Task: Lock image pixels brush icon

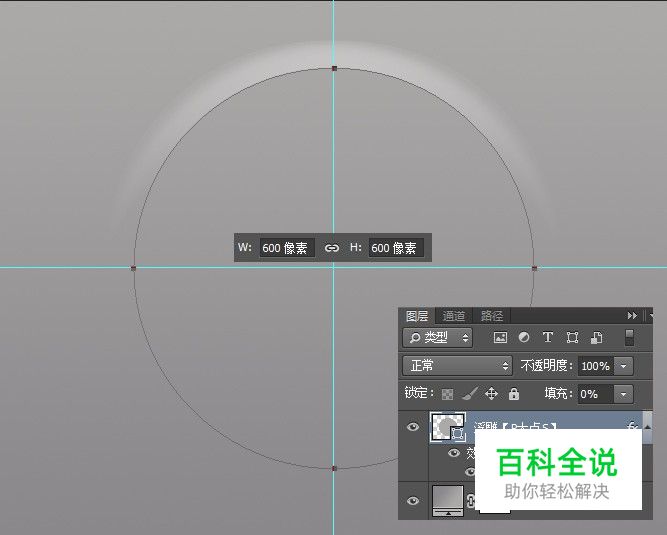Action: point(470,394)
